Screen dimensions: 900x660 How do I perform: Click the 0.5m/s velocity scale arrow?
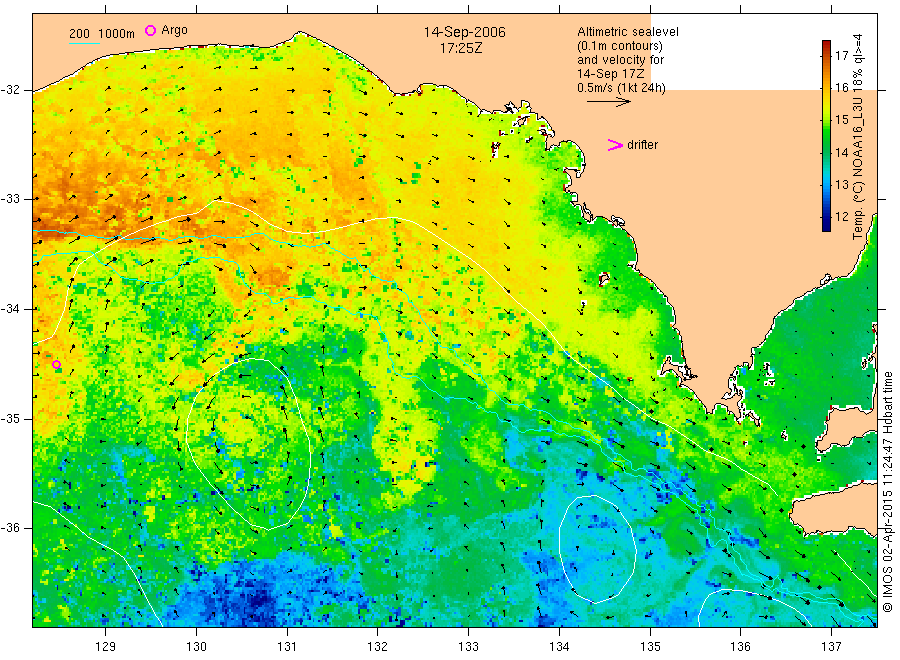point(609,102)
